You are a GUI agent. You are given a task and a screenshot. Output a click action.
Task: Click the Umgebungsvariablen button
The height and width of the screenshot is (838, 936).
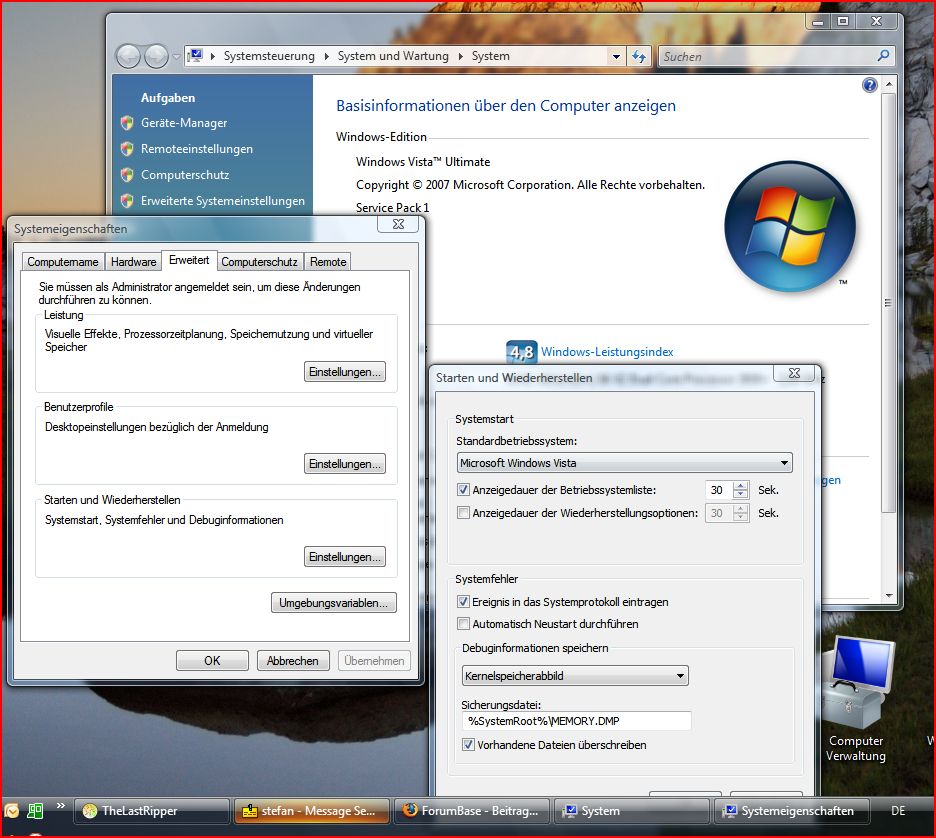(x=334, y=603)
